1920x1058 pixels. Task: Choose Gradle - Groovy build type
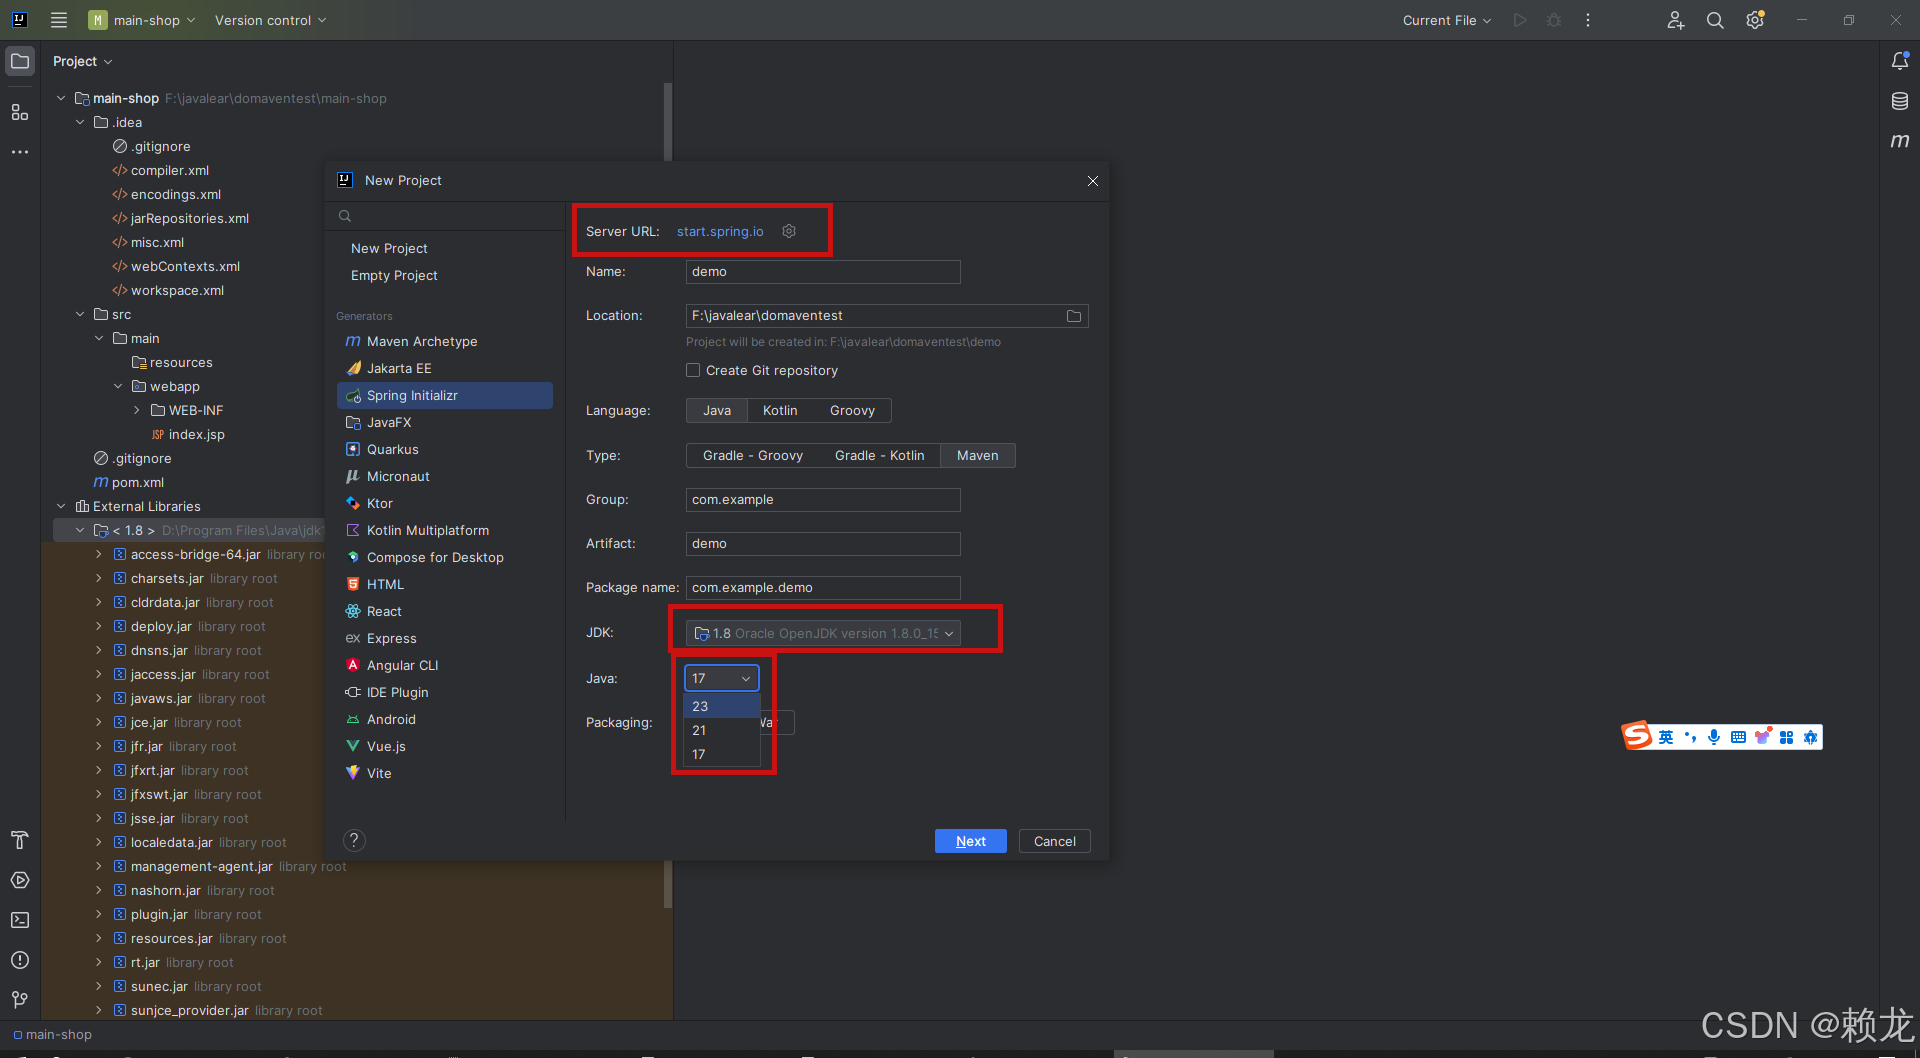753,456
